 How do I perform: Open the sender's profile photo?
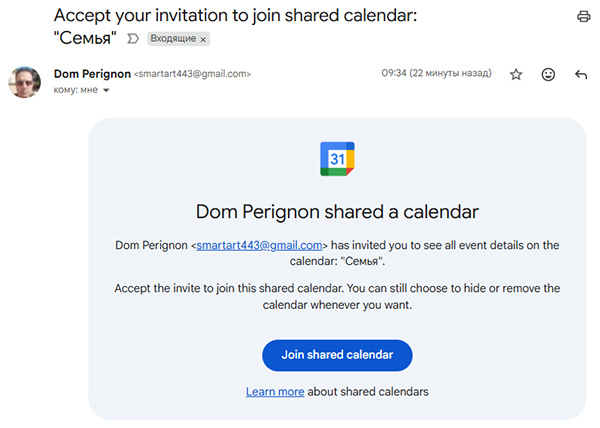pos(25,82)
